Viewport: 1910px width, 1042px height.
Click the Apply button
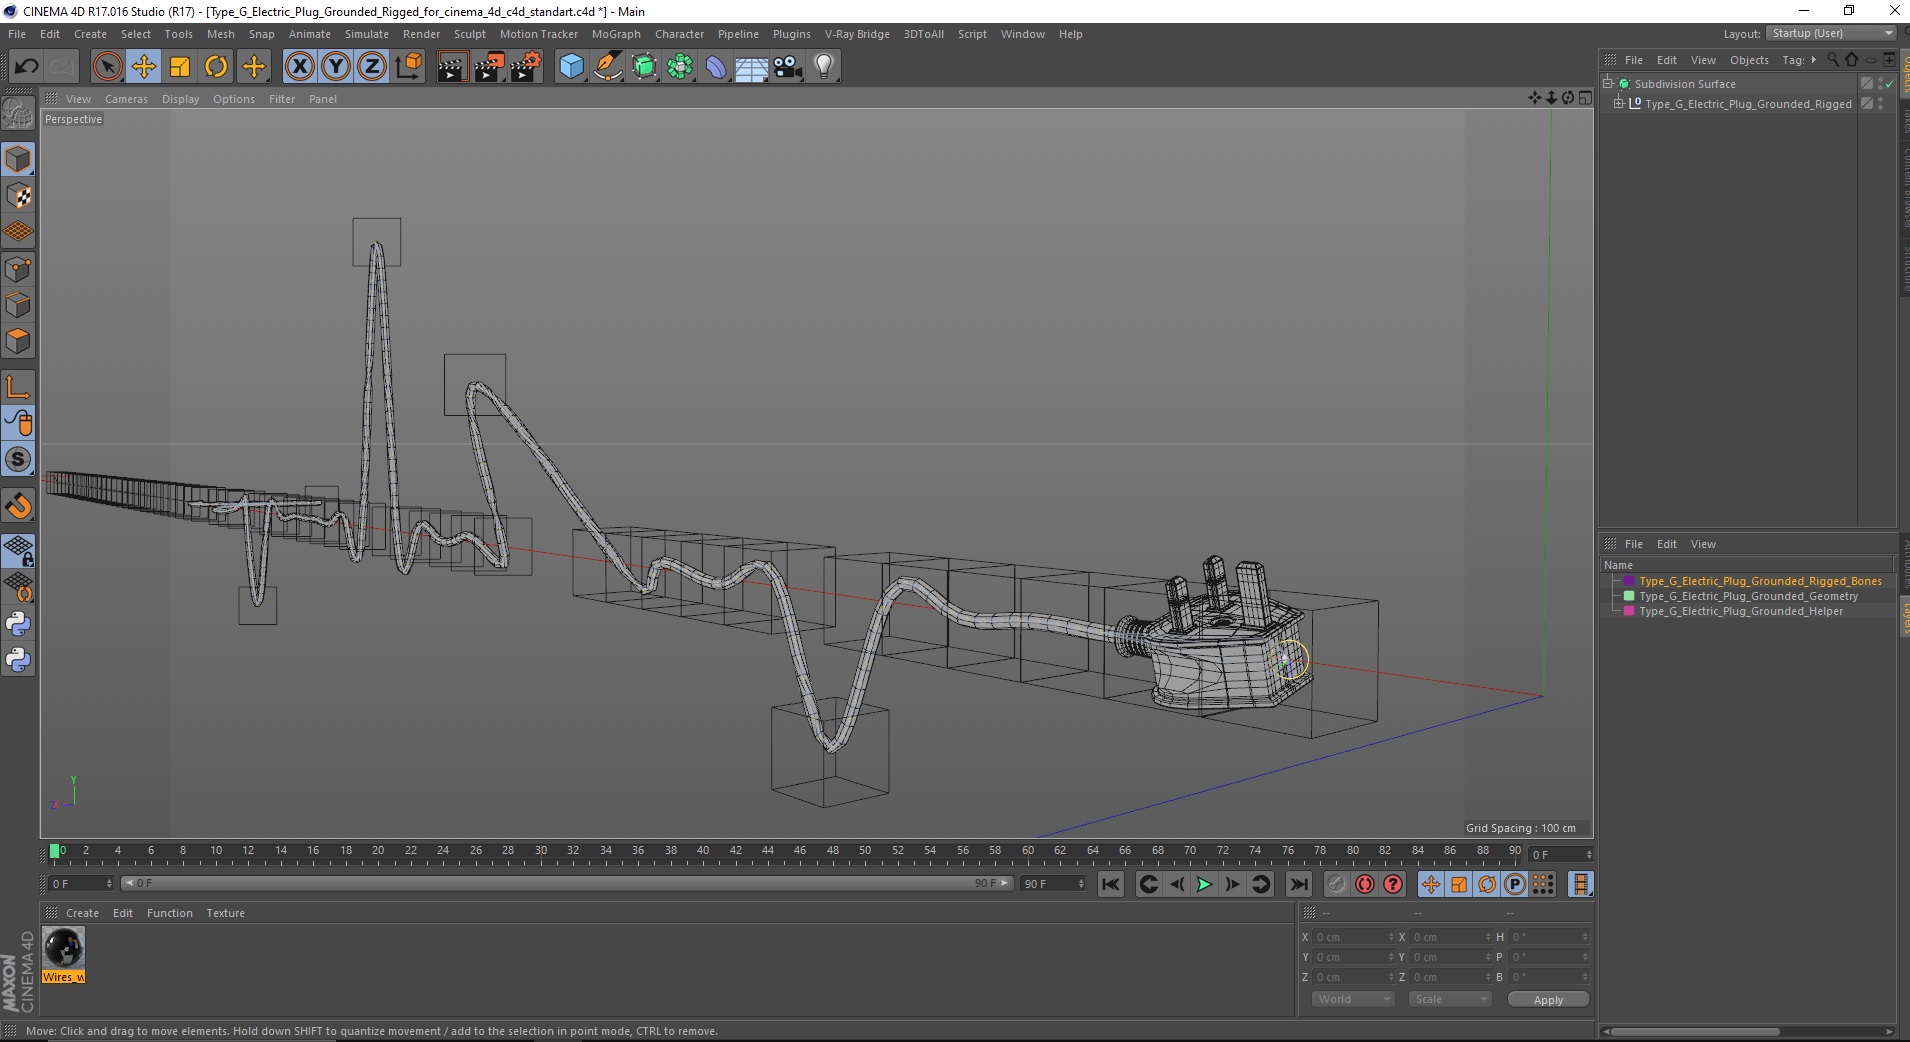1548,1000
